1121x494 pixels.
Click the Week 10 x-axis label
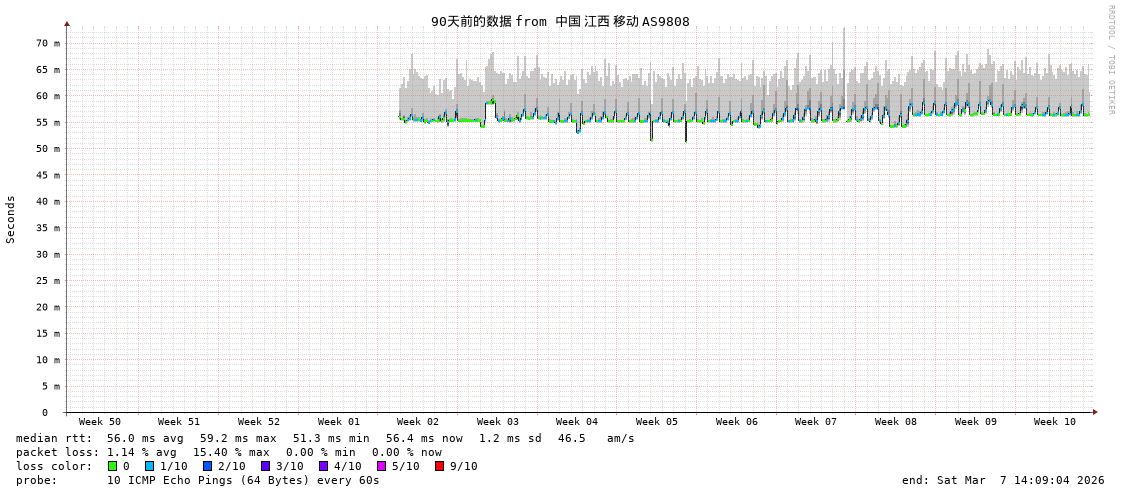click(1055, 422)
